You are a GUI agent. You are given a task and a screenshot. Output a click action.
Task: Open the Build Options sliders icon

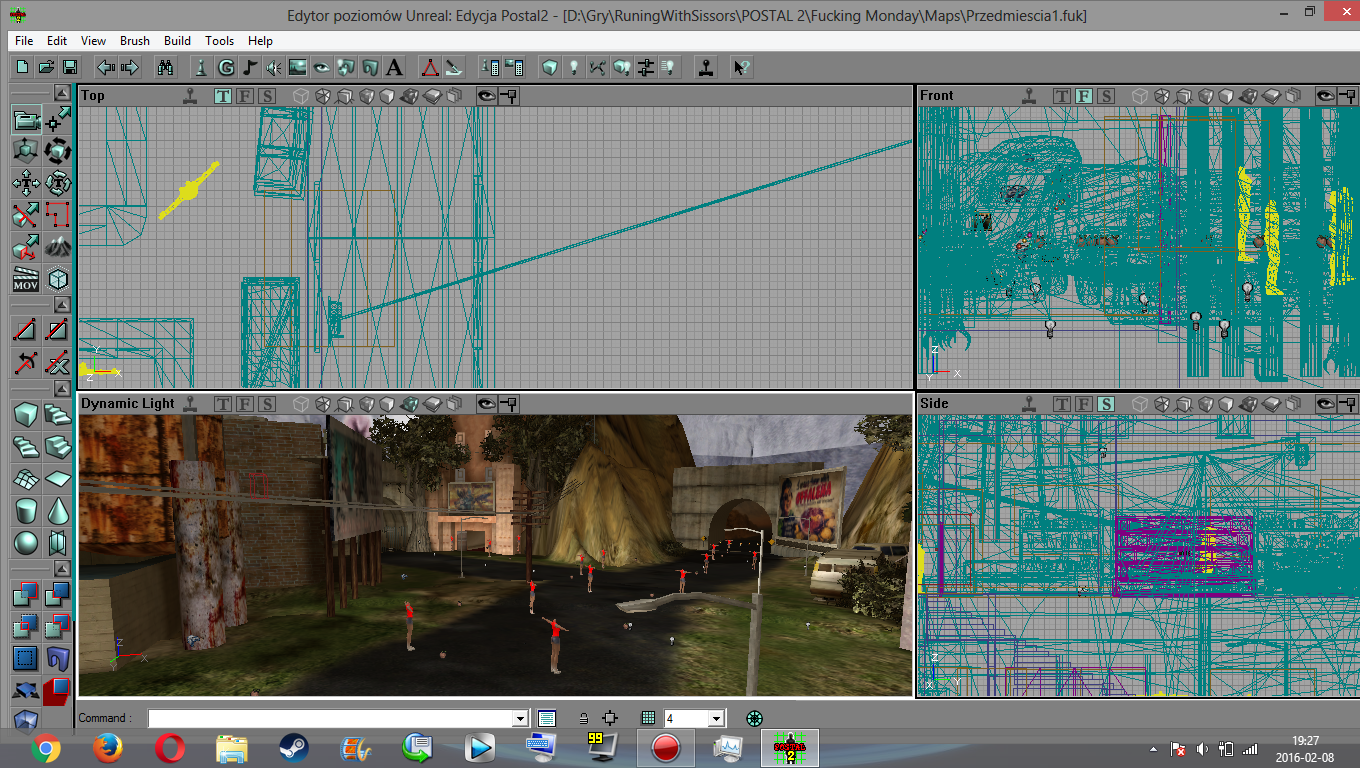pos(645,67)
